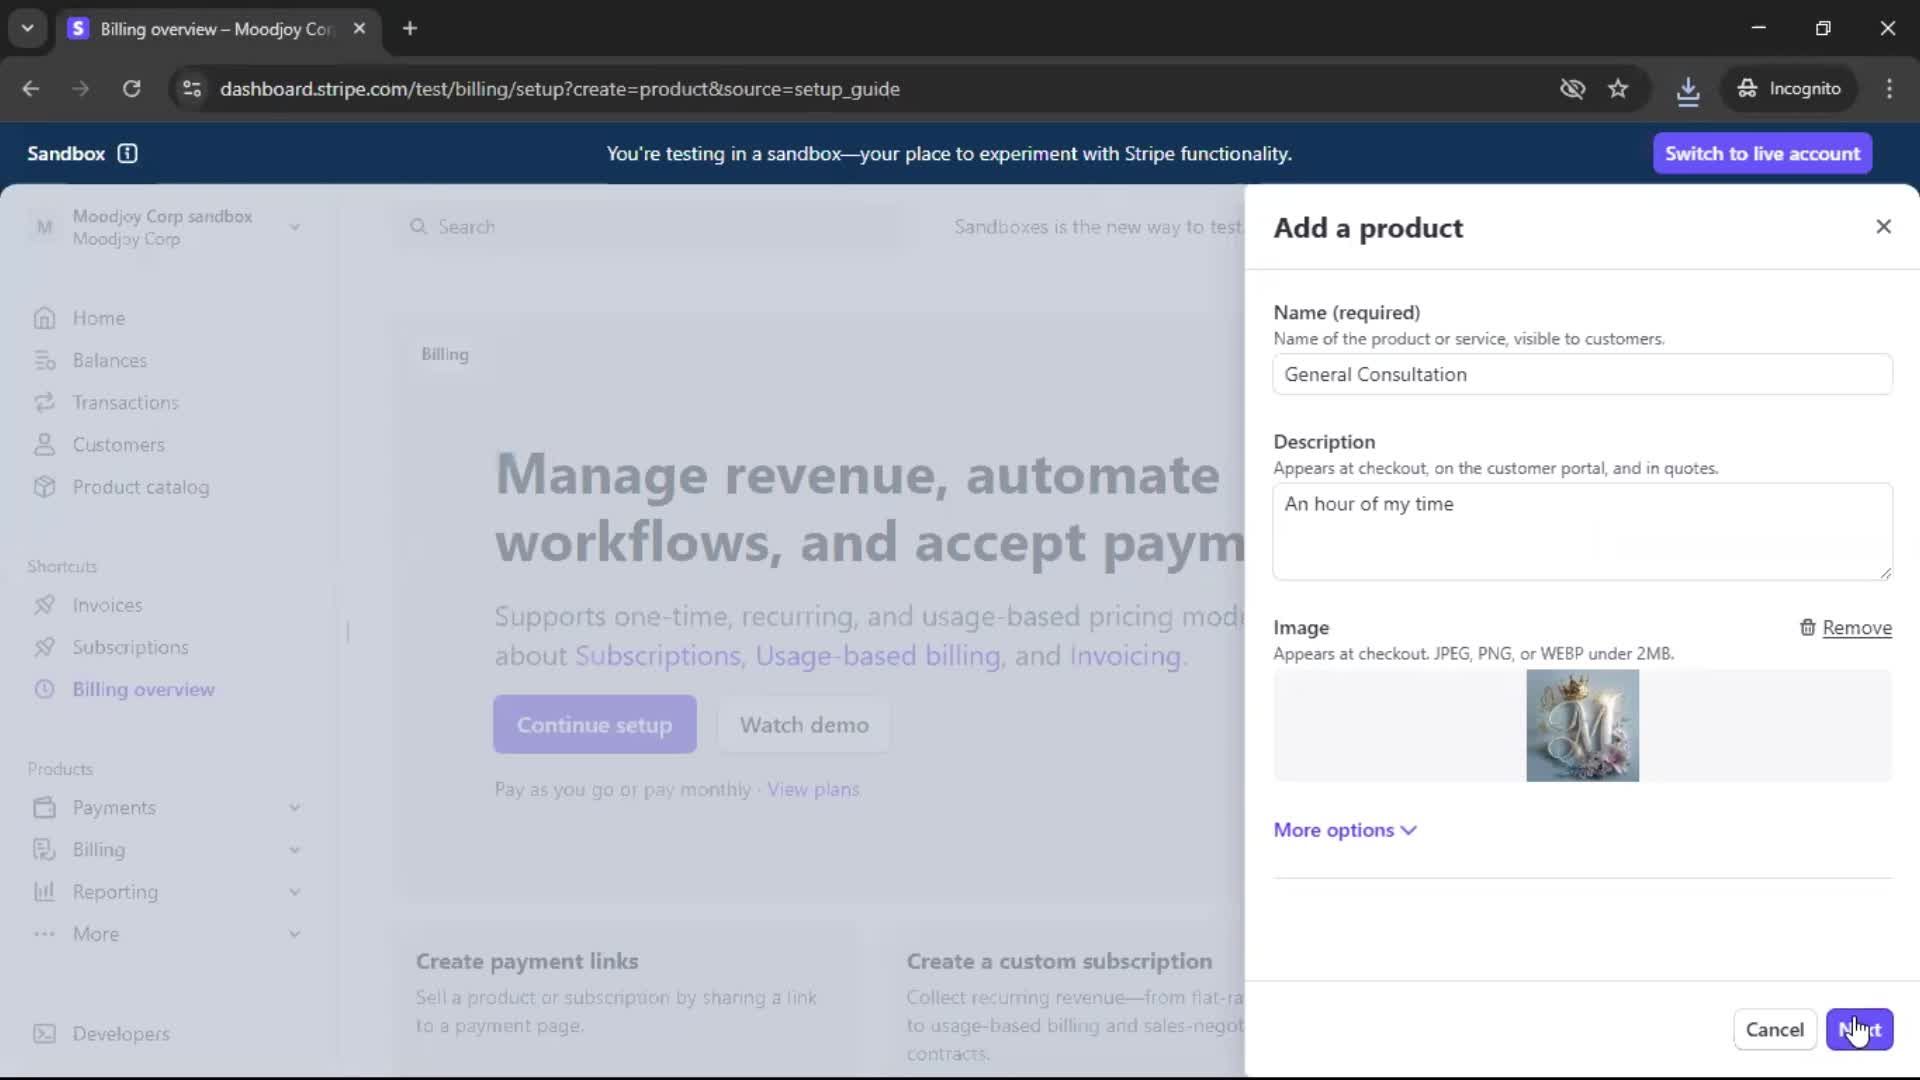The width and height of the screenshot is (1920, 1080).
Task: Click the third-party cookies blocked eye icon
Action: pos(1572,89)
